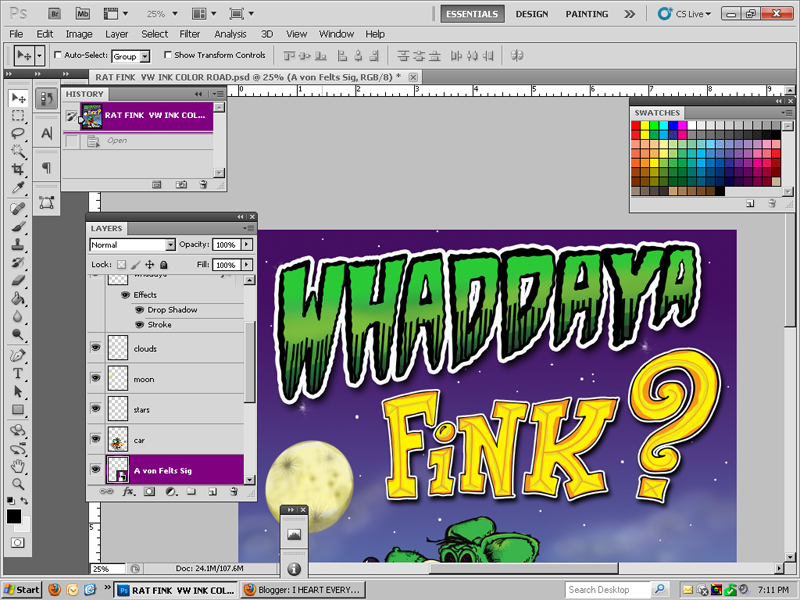
Task: Create a new layer in the Layers panel
Action: click(213, 492)
